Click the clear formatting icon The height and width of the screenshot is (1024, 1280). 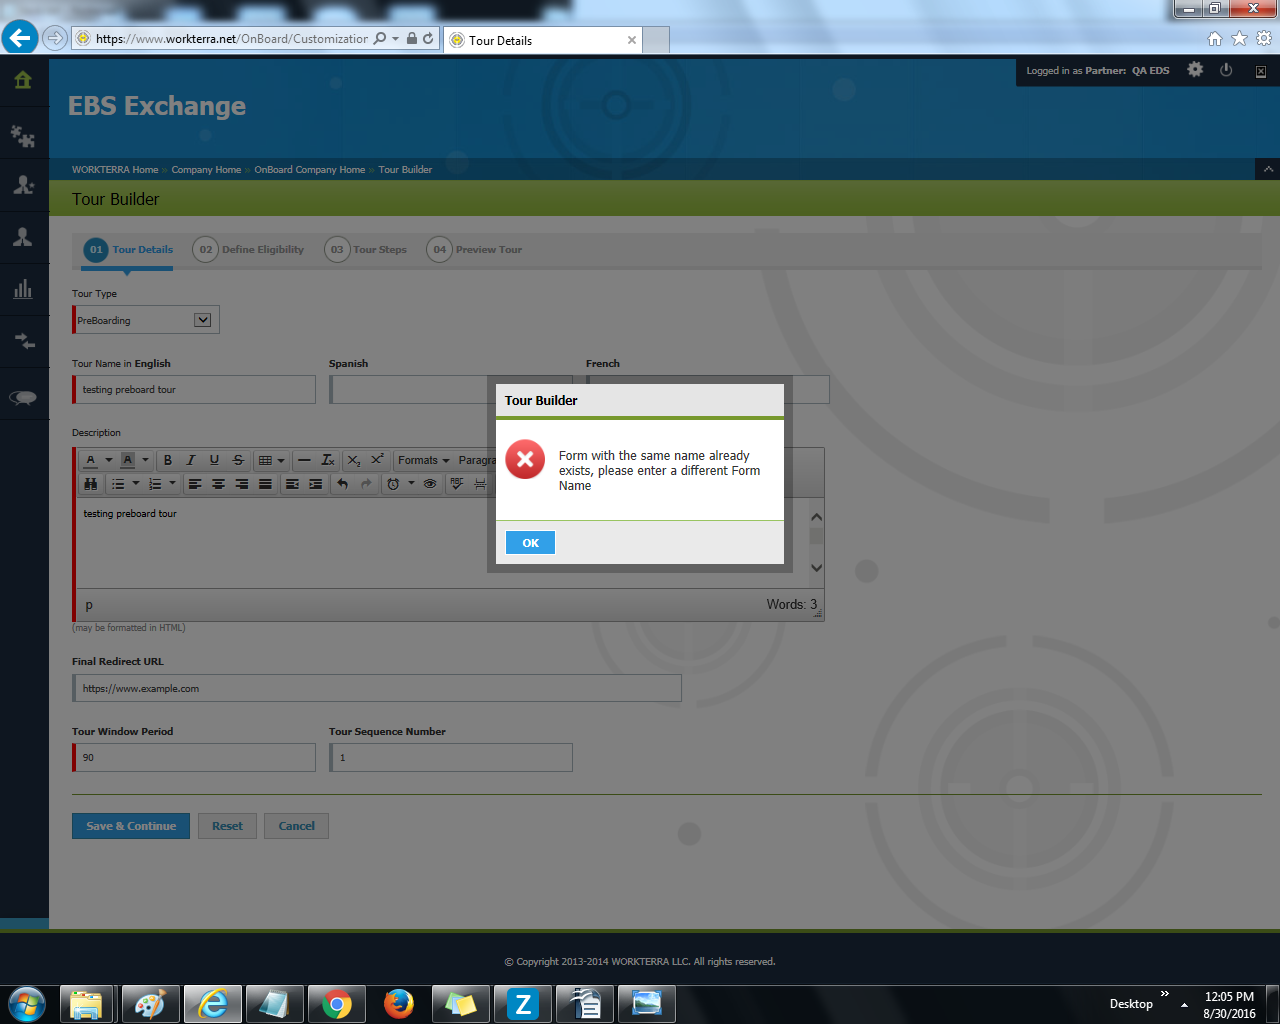point(328,460)
